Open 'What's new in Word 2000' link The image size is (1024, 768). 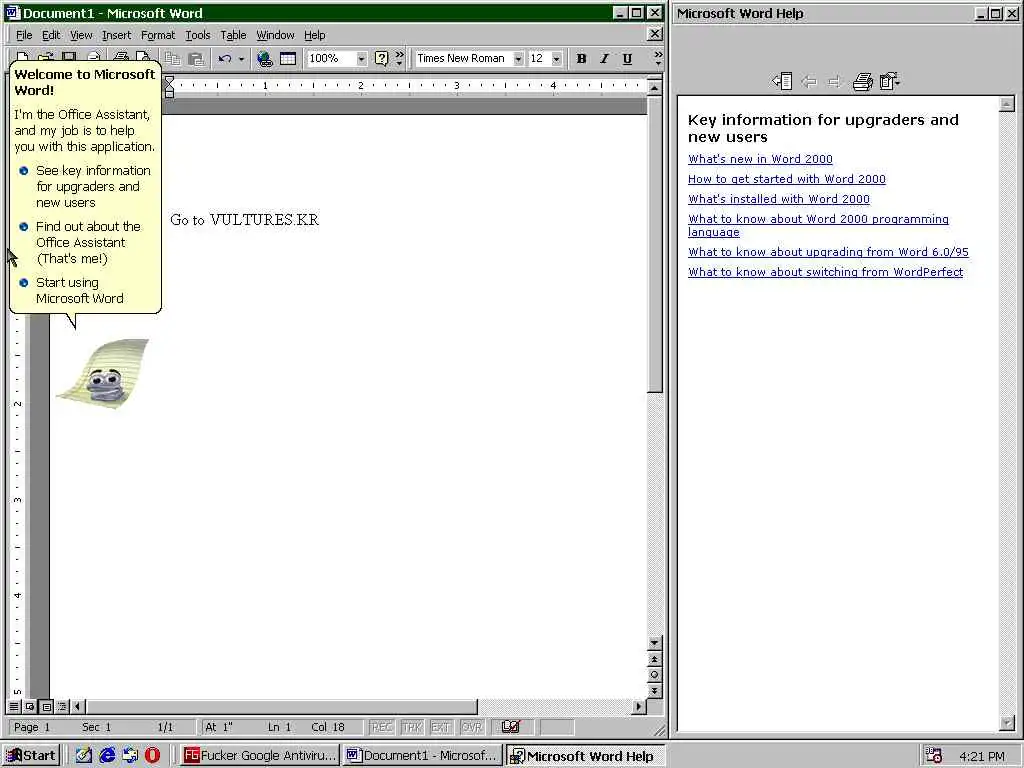760,159
